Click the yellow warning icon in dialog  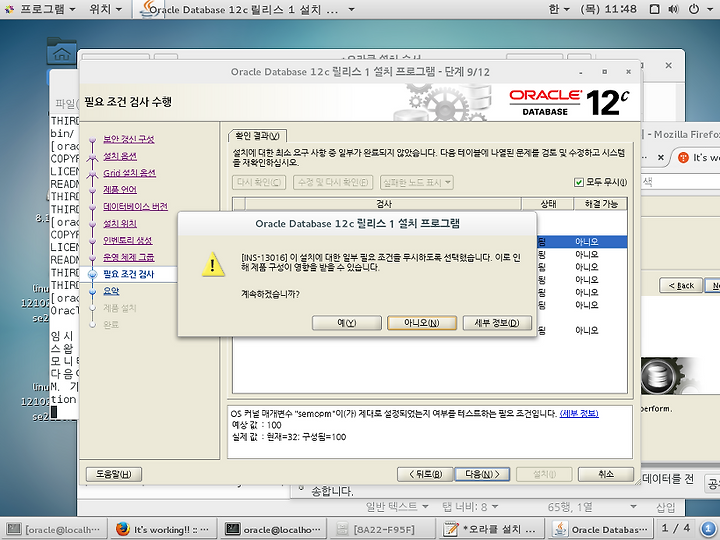click(x=213, y=265)
